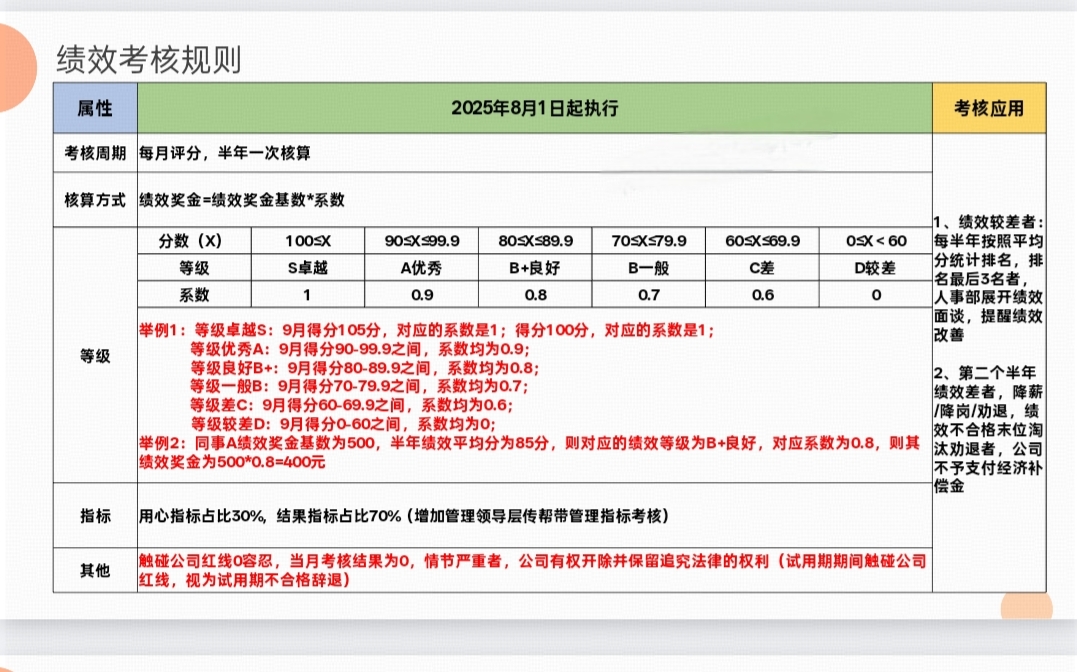Click the B+良好 grade cell

[535, 268]
